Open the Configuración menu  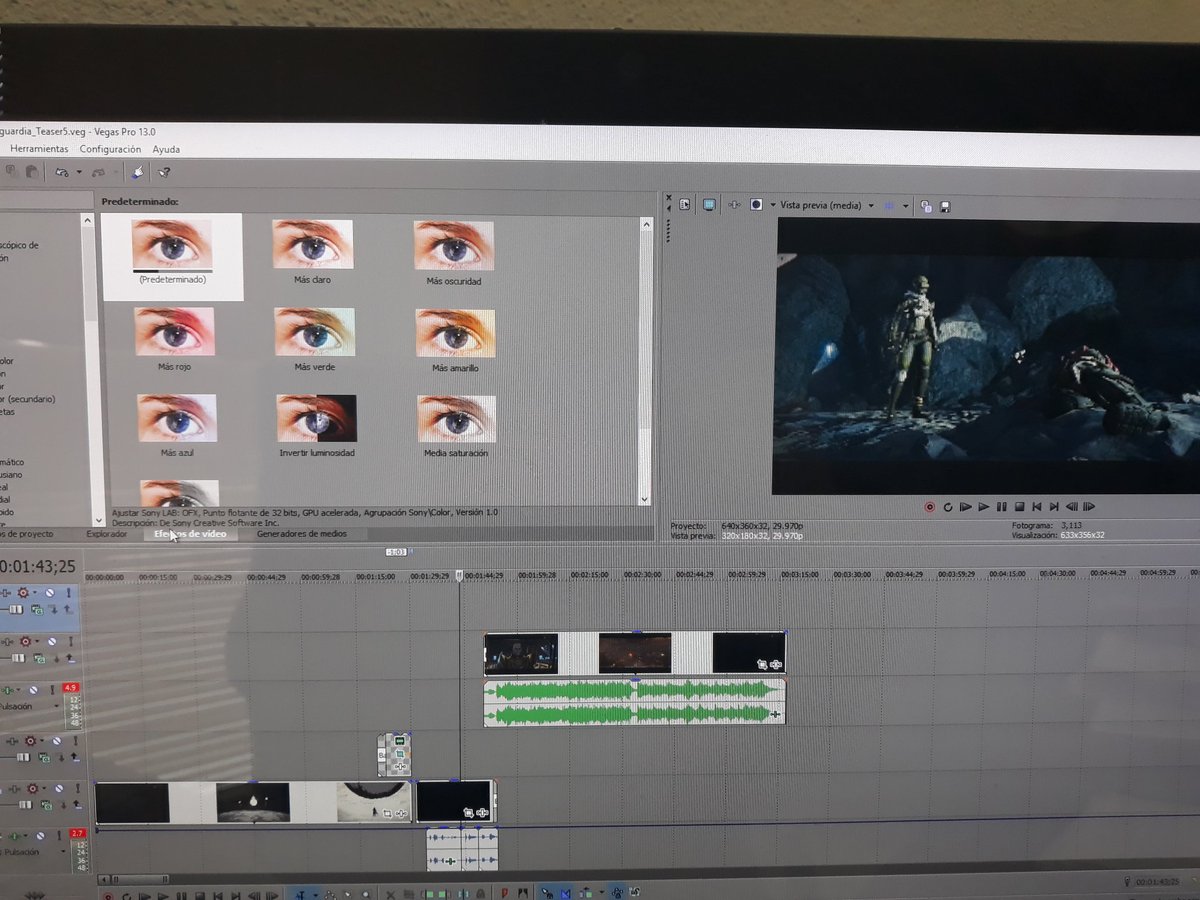tap(110, 149)
